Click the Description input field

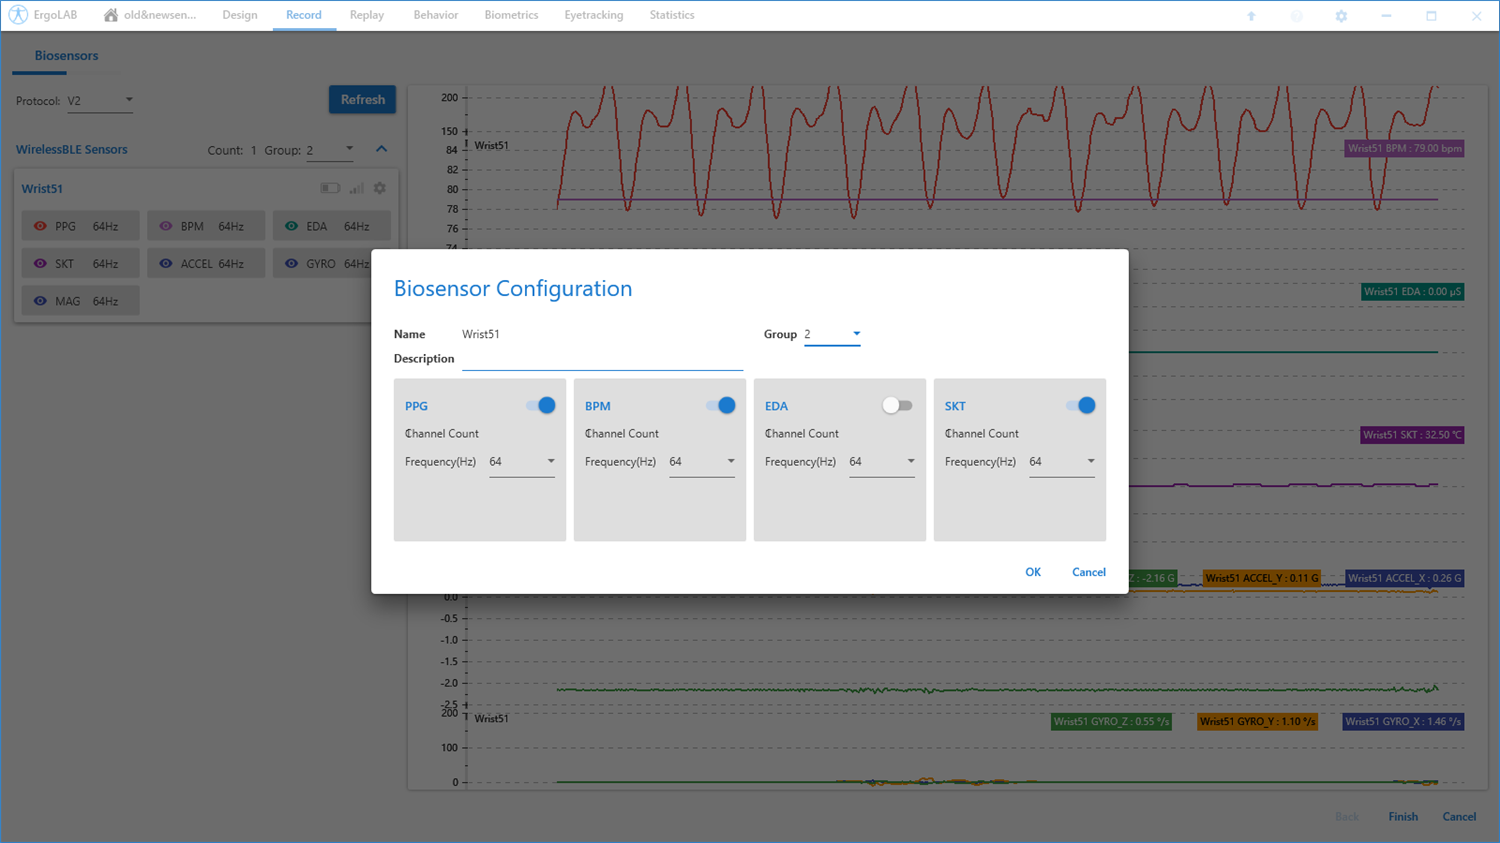pos(602,359)
